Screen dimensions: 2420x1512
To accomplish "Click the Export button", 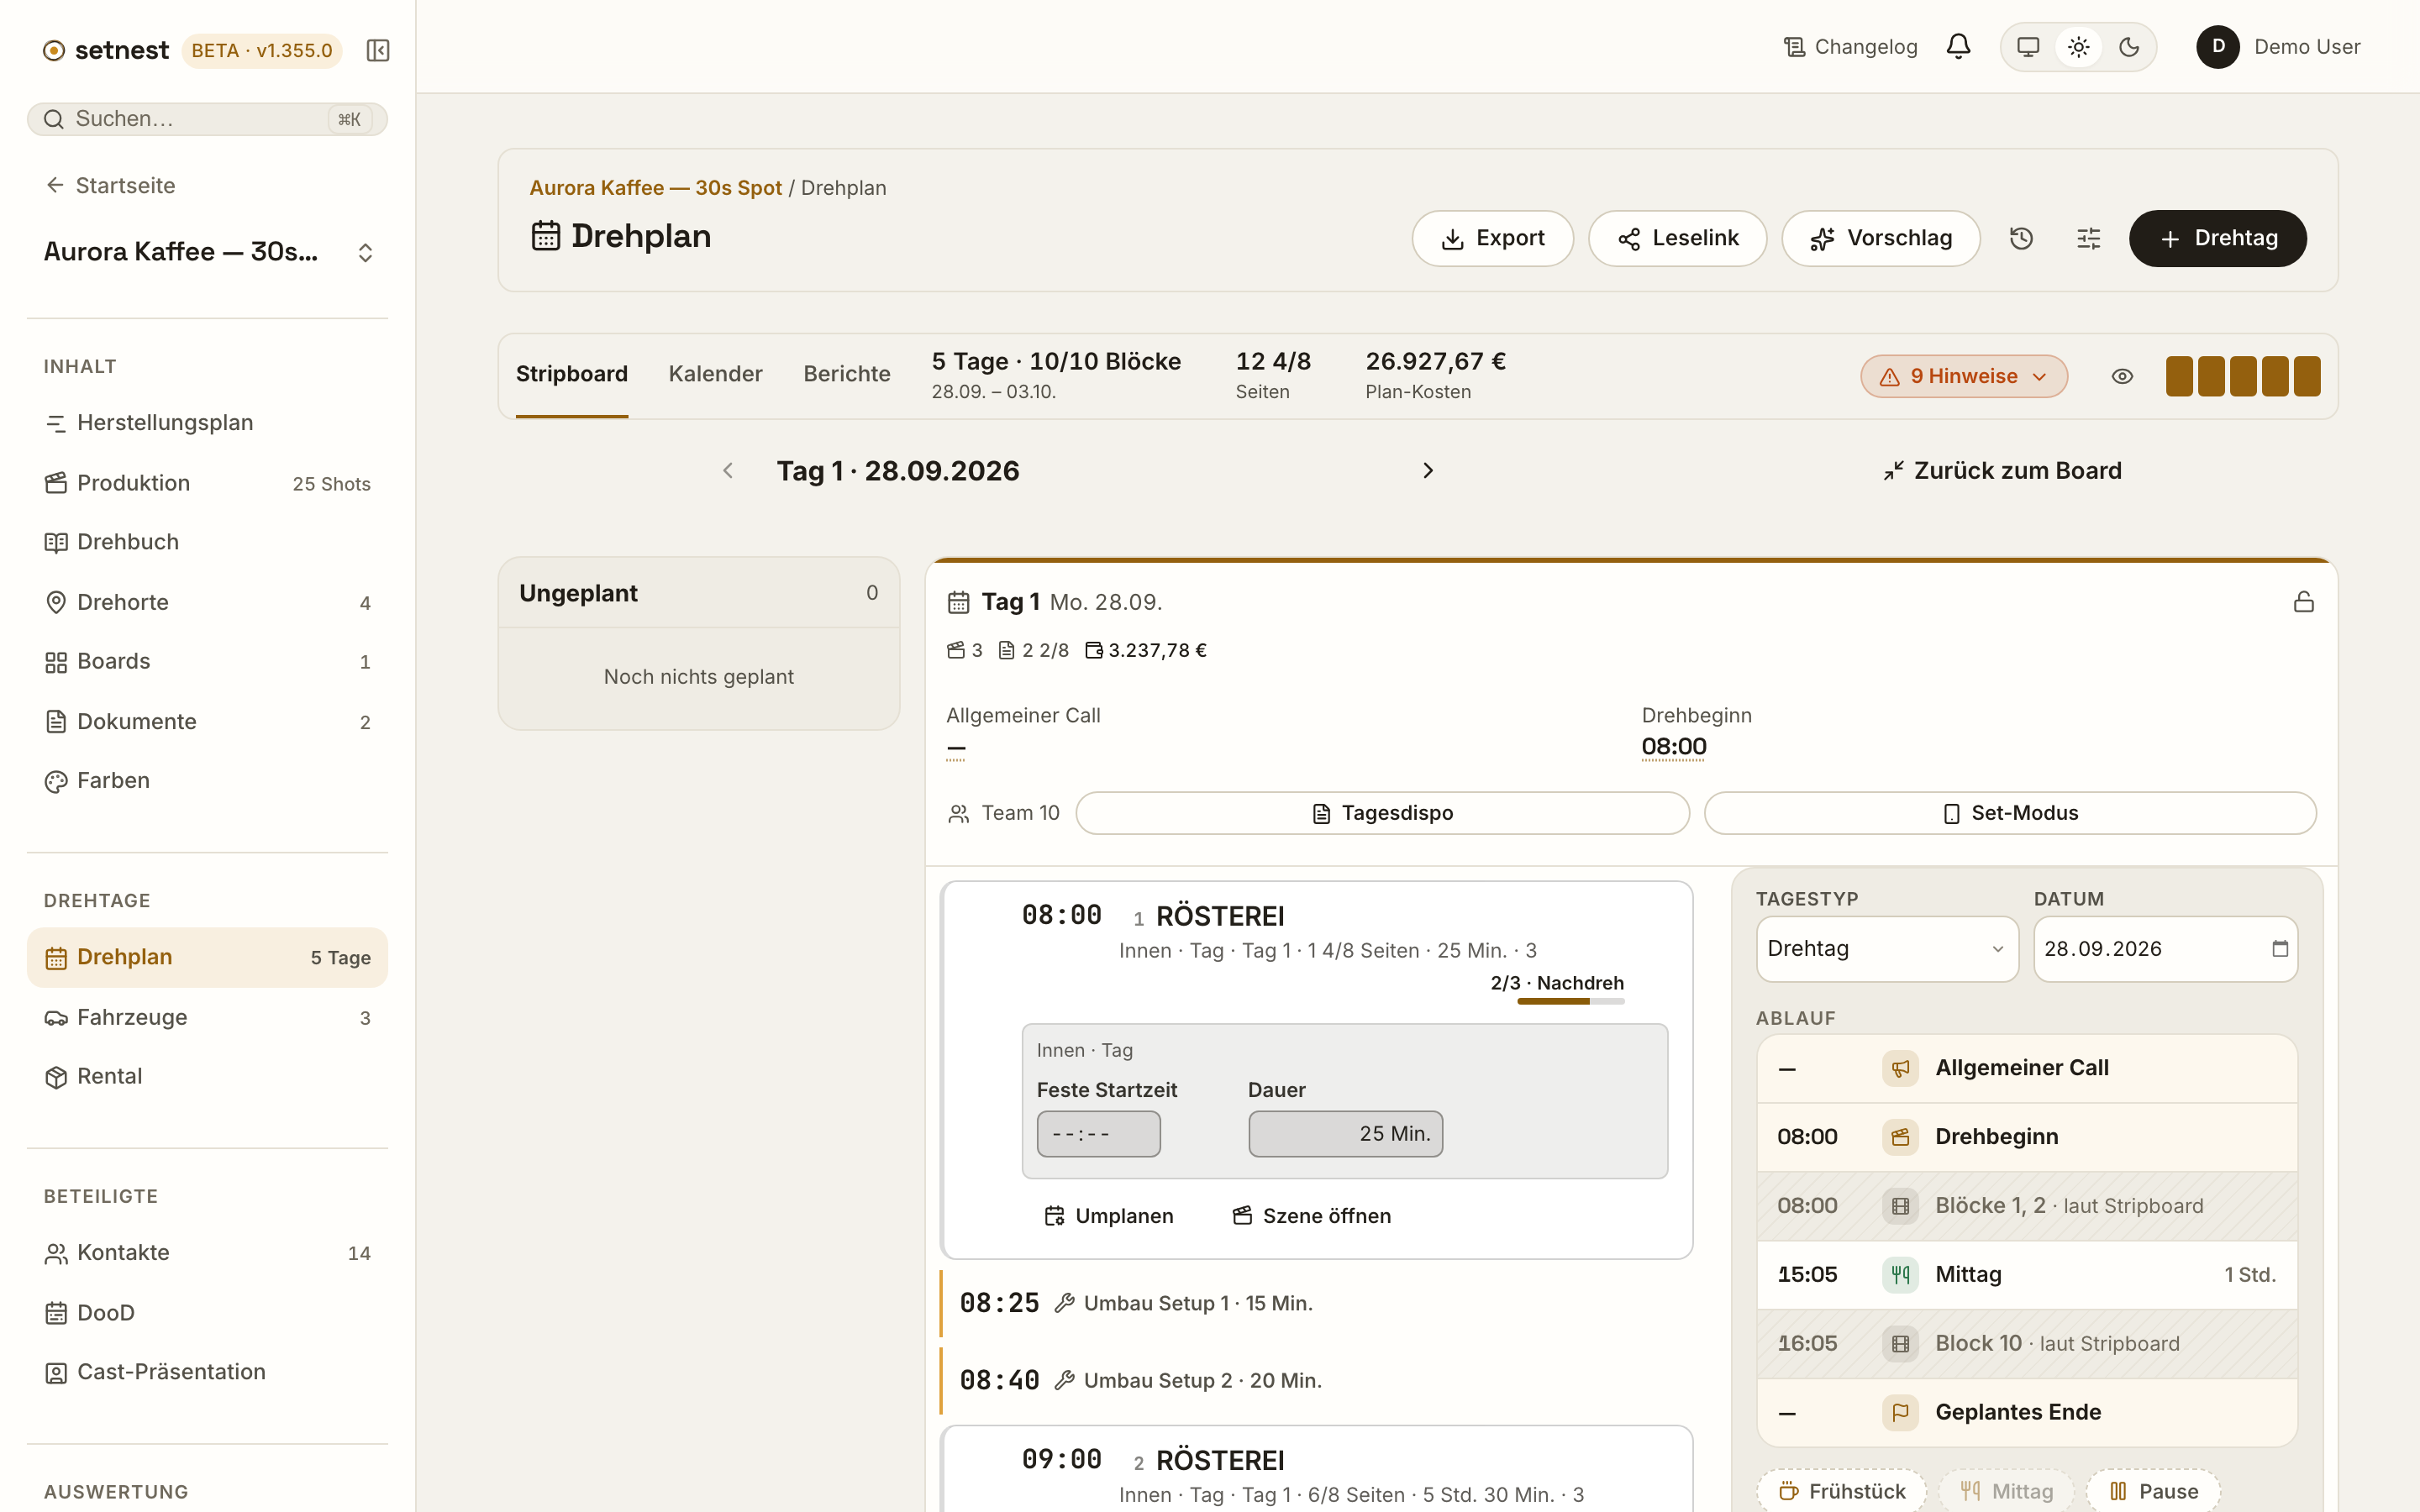I will 1492,238.
